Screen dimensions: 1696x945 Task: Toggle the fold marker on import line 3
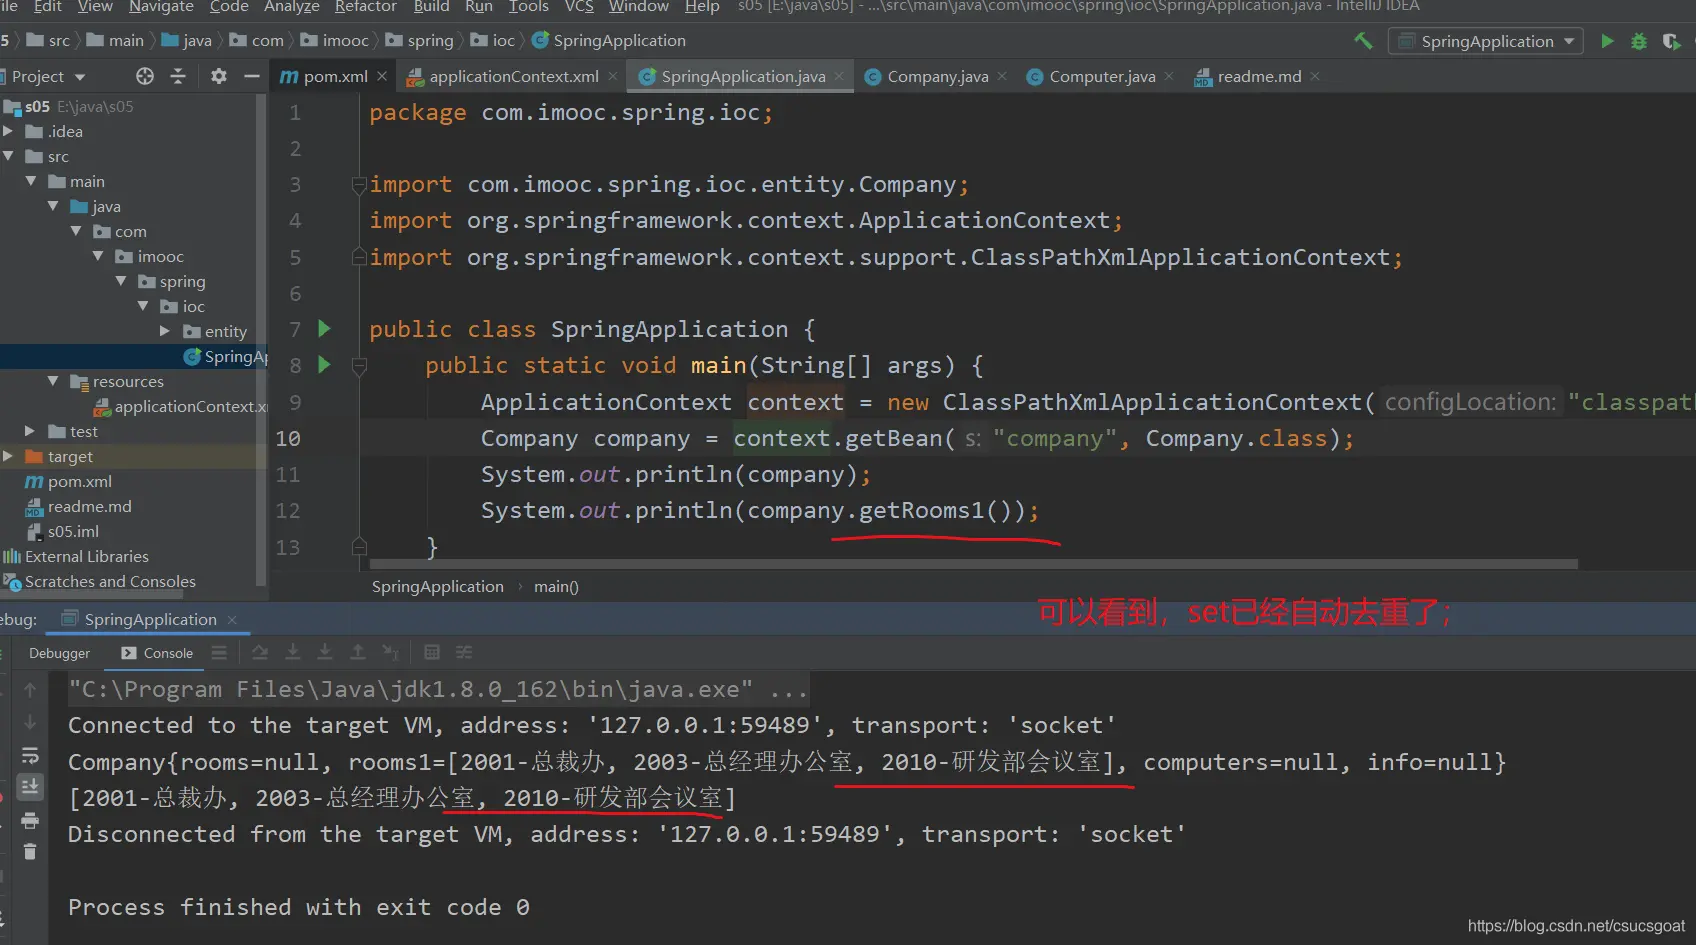tap(359, 185)
